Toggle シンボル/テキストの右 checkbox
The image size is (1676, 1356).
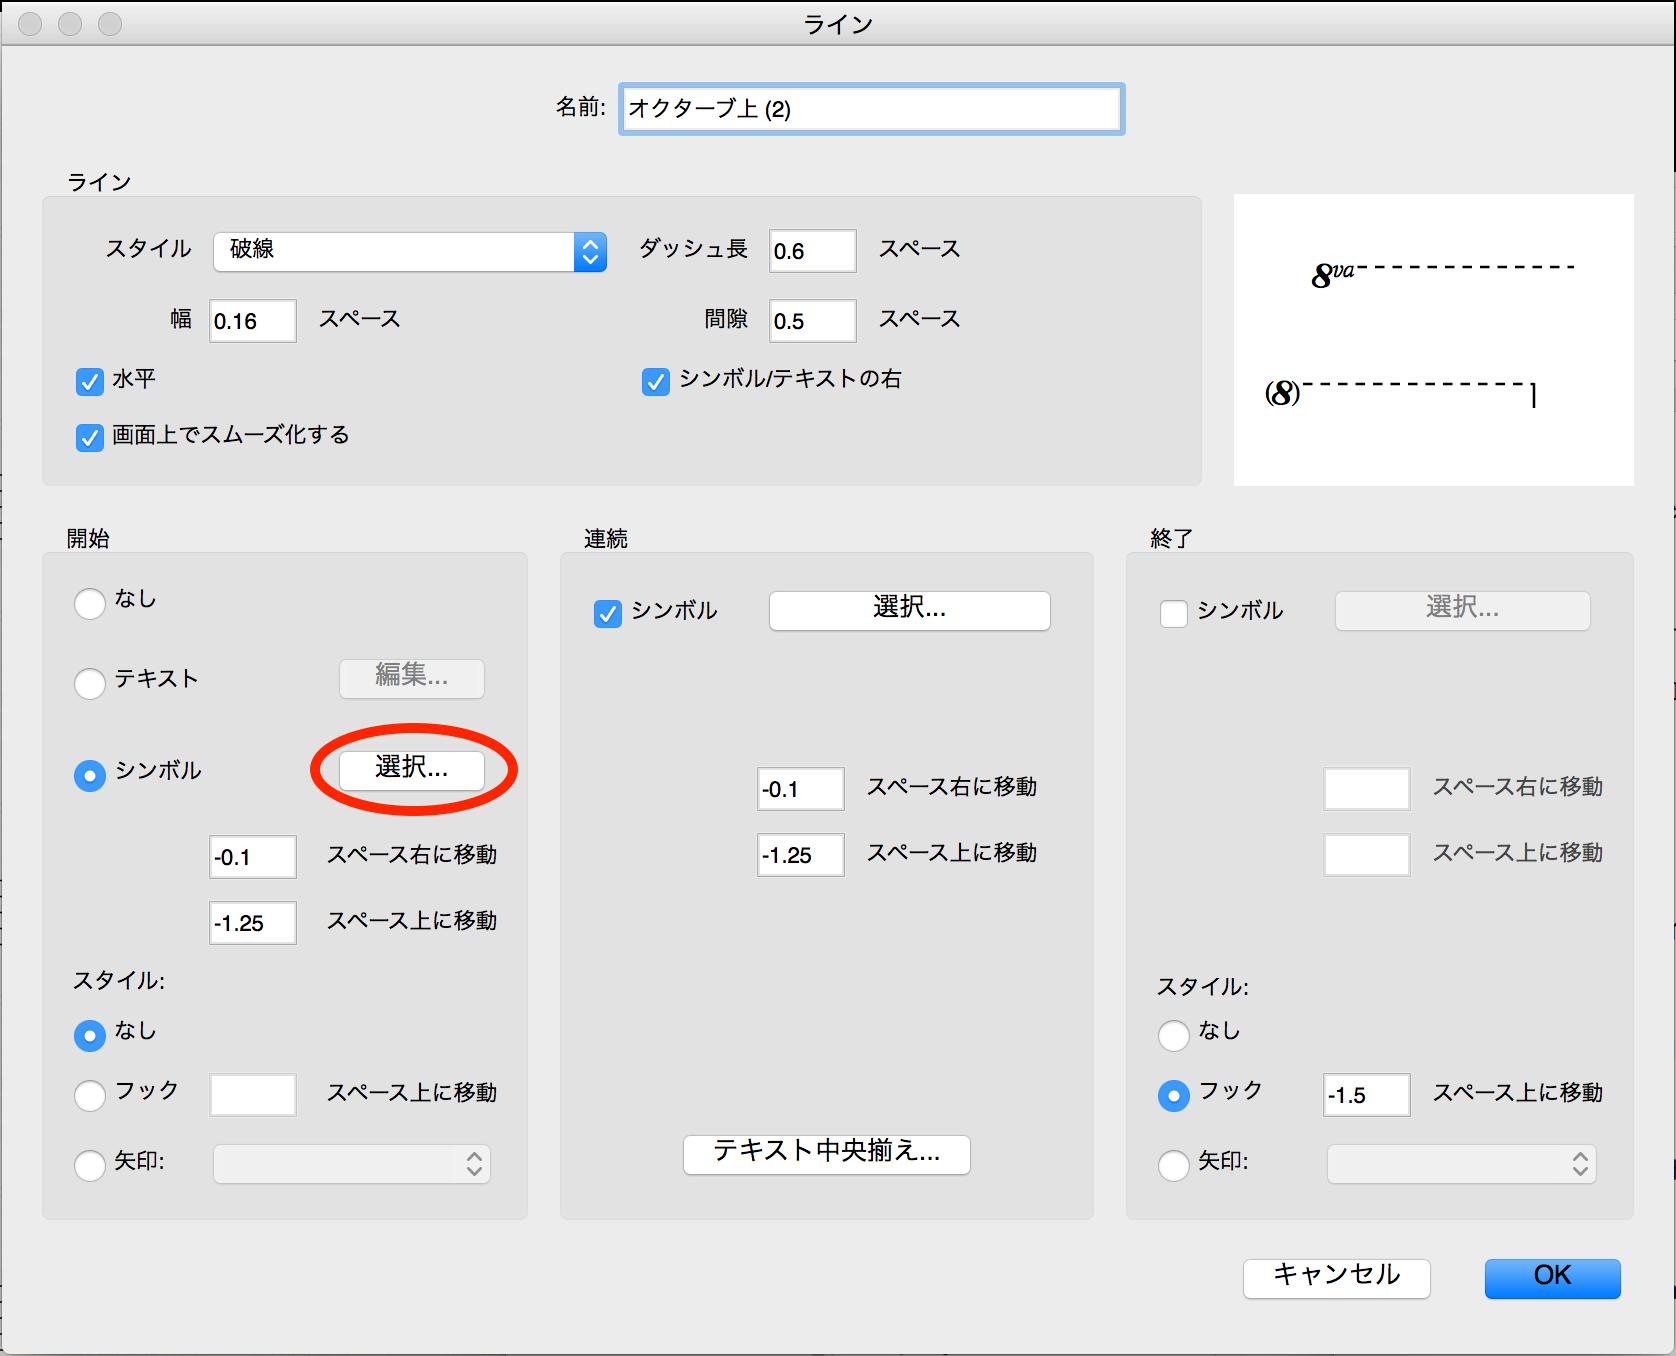pos(656,381)
